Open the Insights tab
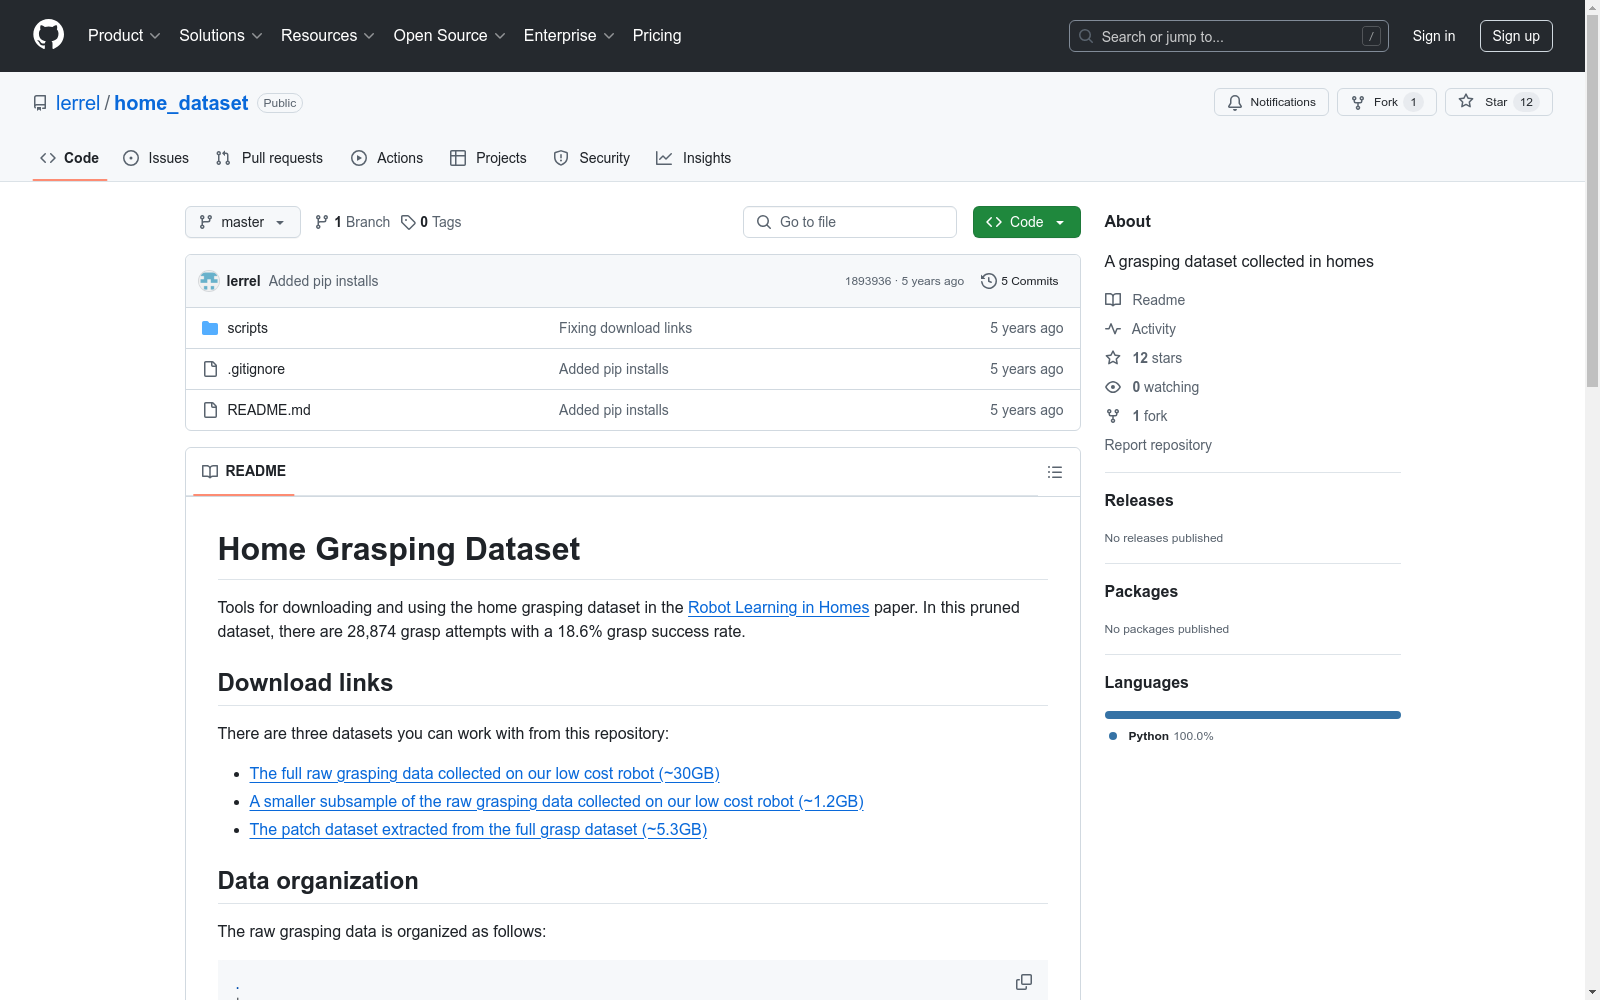Screen dimensions: 1600x1000 coord(693,158)
